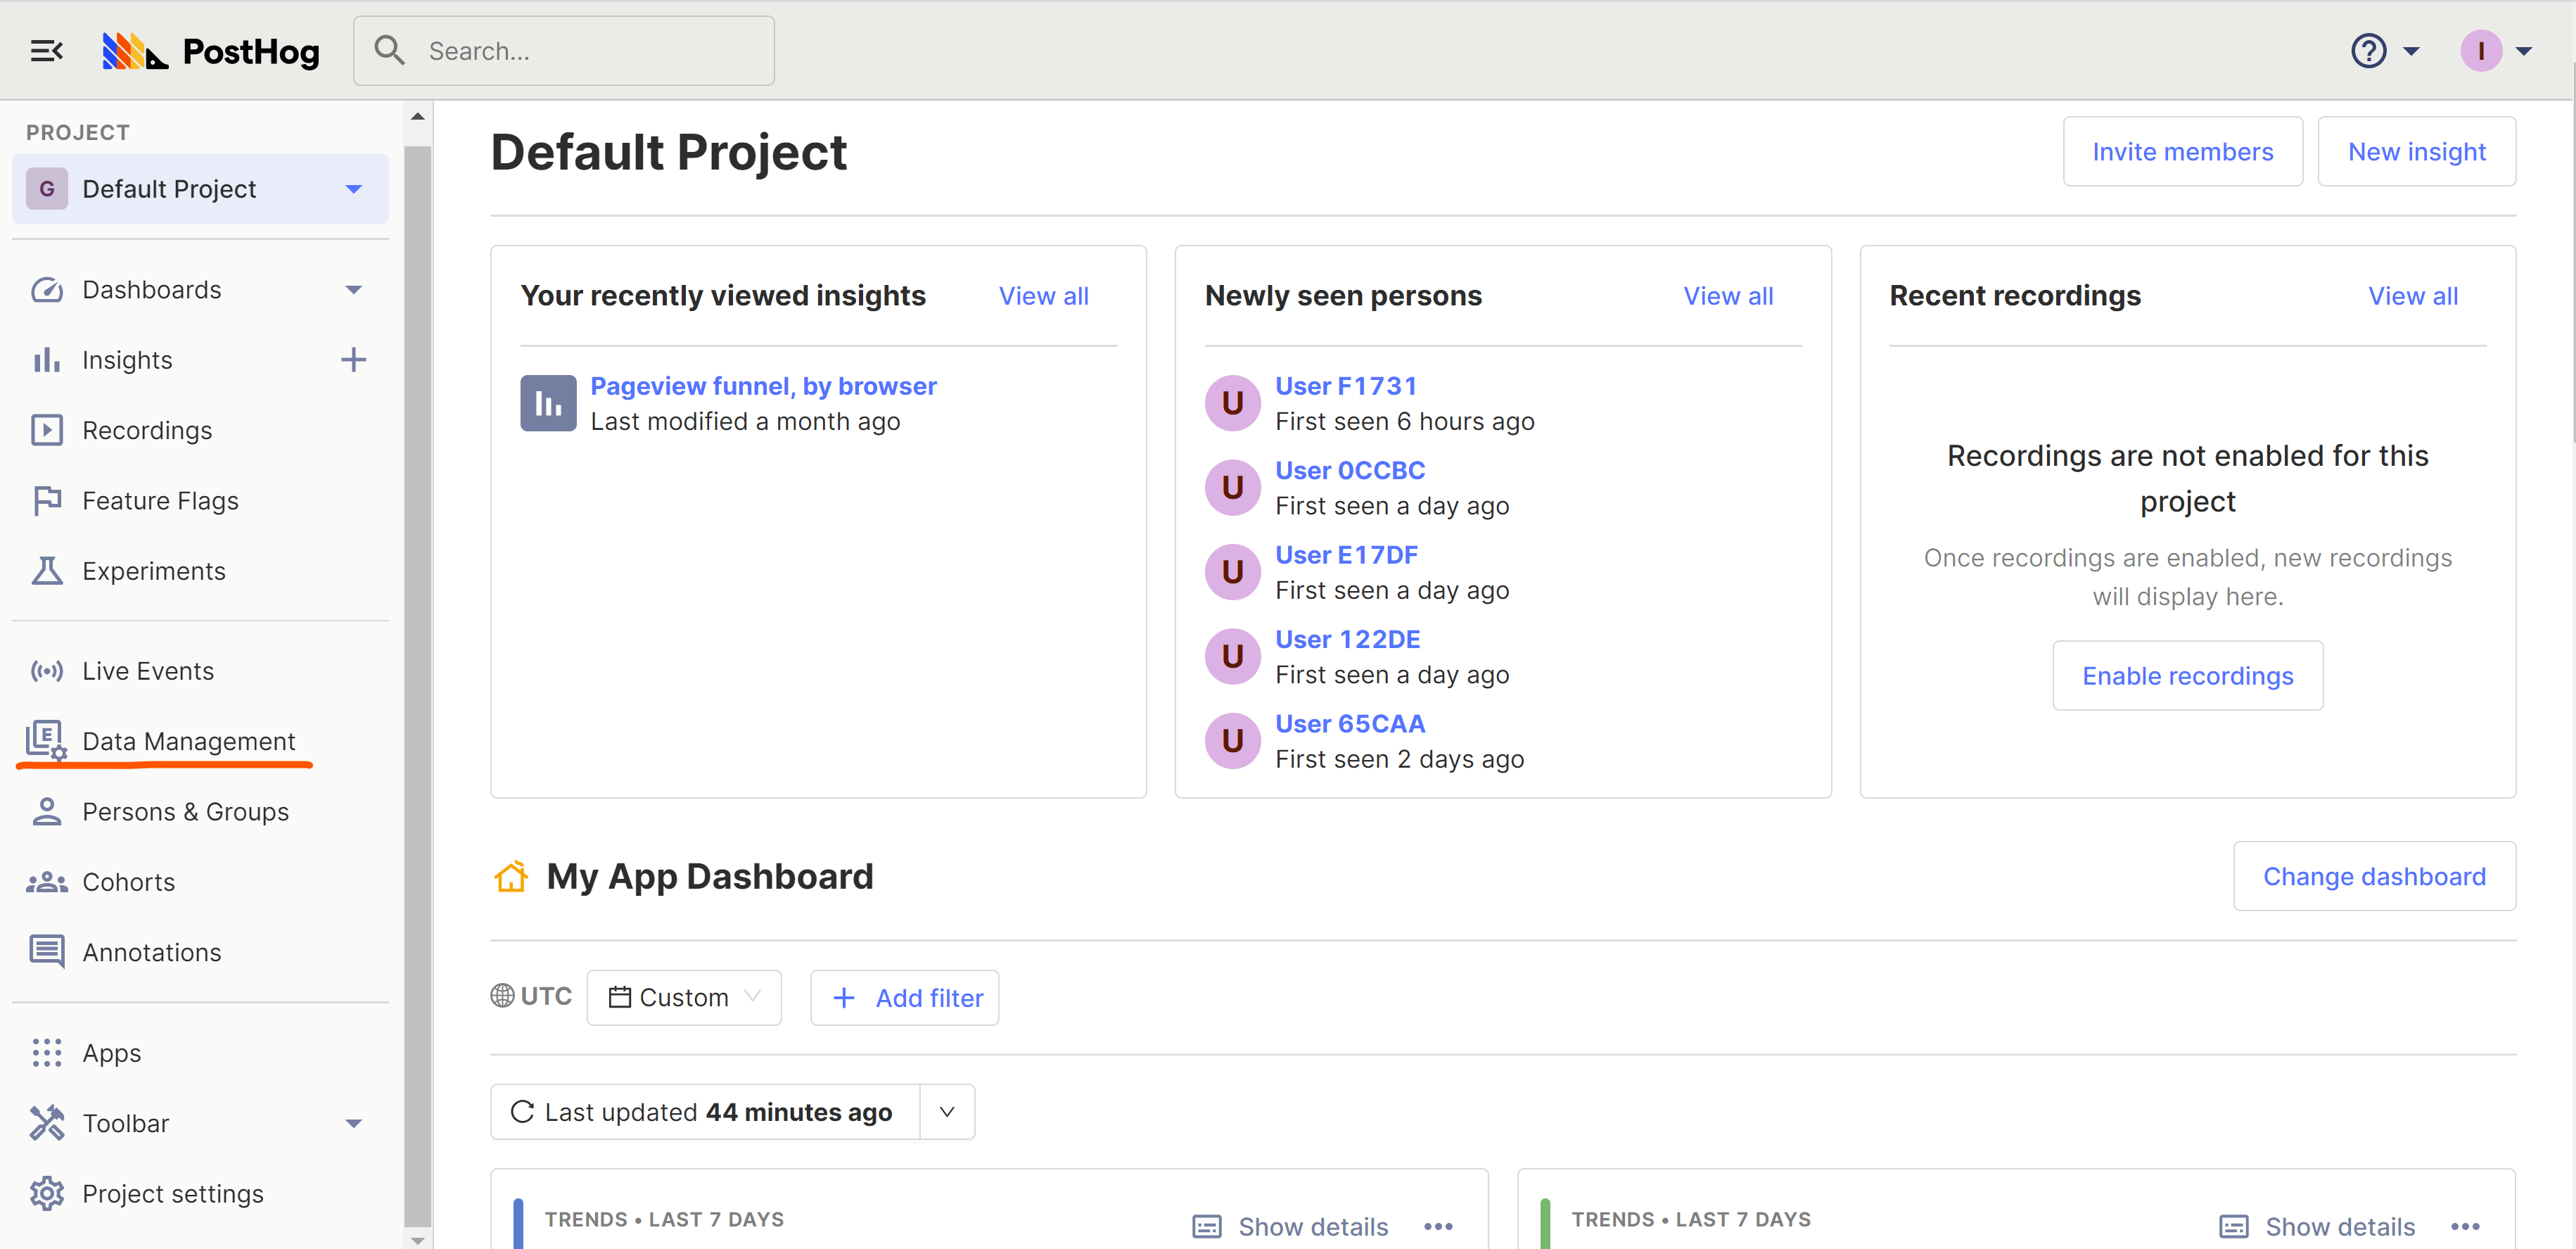Open more options on first trends card
2576x1249 pixels.
click(1438, 1226)
